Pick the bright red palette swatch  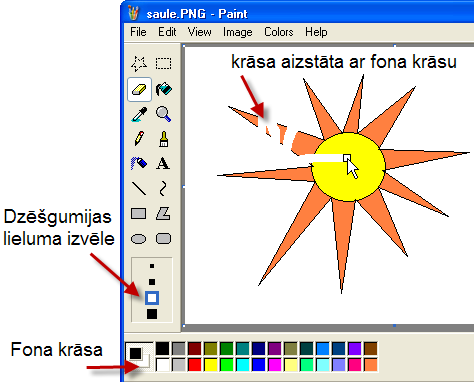(x=195, y=365)
